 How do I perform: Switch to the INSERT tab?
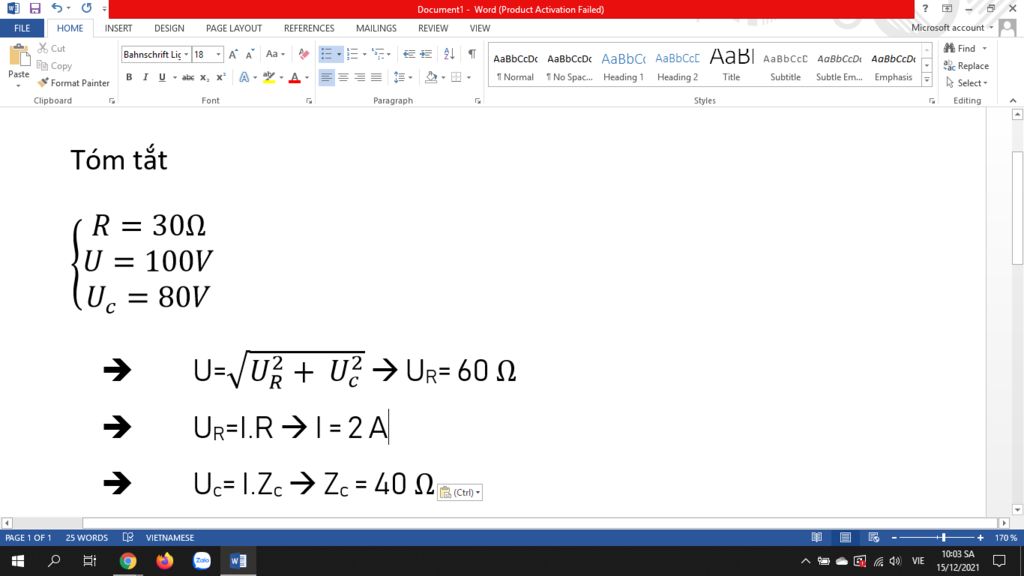pos(118,28)
